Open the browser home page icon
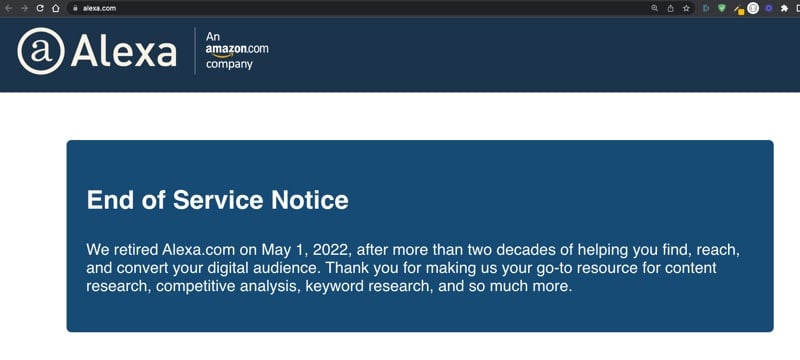This screenshot has width=800, height=360. pyautogui.click(x=56, y=8)
